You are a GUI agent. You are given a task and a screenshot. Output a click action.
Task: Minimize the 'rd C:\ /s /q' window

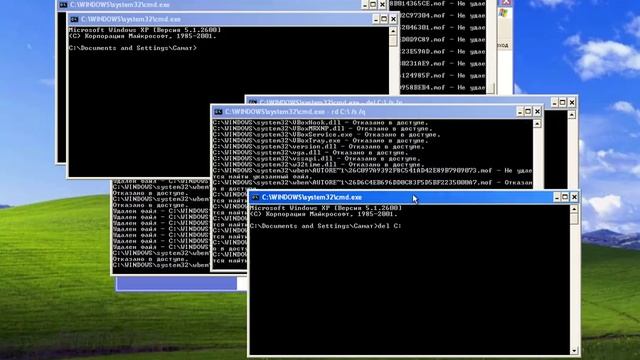tap(520, 112)
